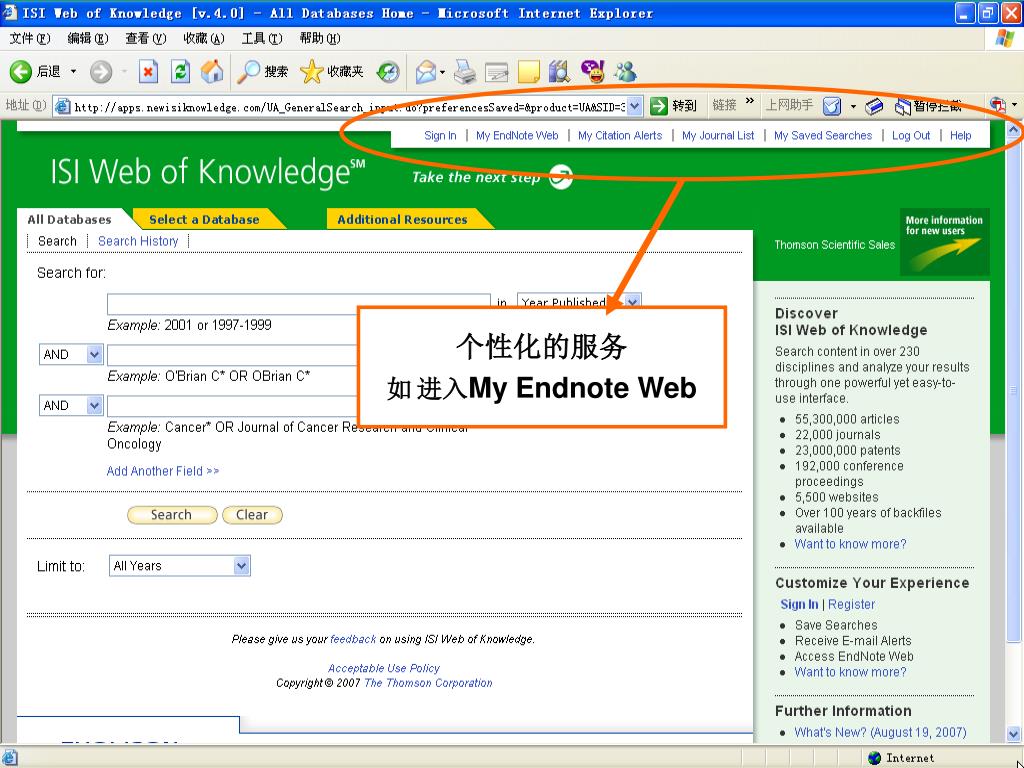Screen dimensions: 1024x768
Task: Click the Clear button
Action: (x=252, y=515)
